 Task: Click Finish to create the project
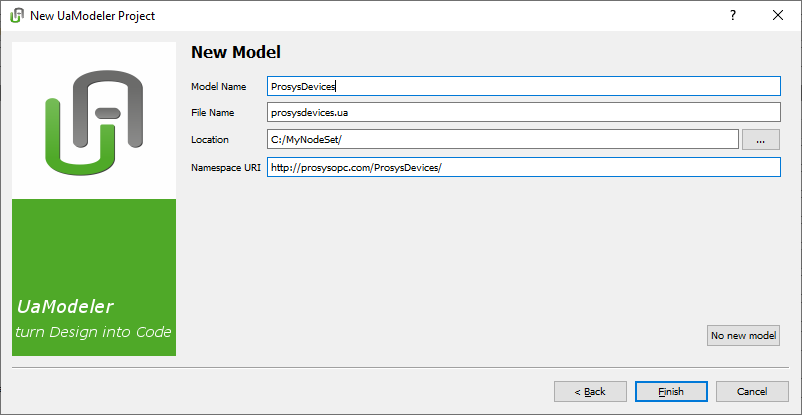pyautogui.click(x=671, y=391)
